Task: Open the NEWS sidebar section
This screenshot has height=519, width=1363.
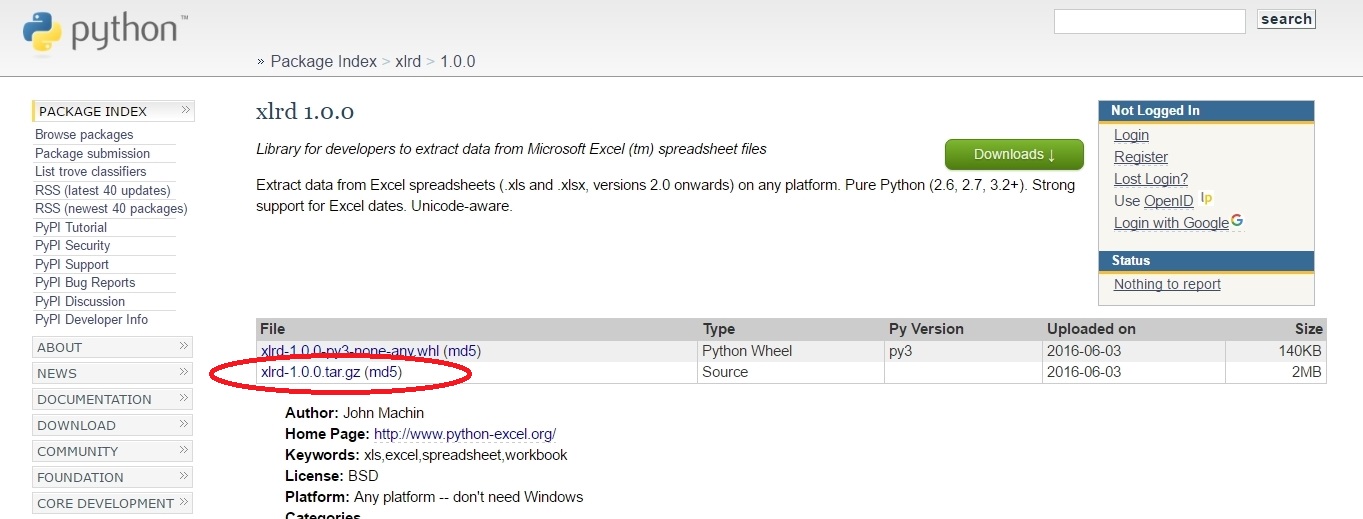Action: click(x=113, y=373)
